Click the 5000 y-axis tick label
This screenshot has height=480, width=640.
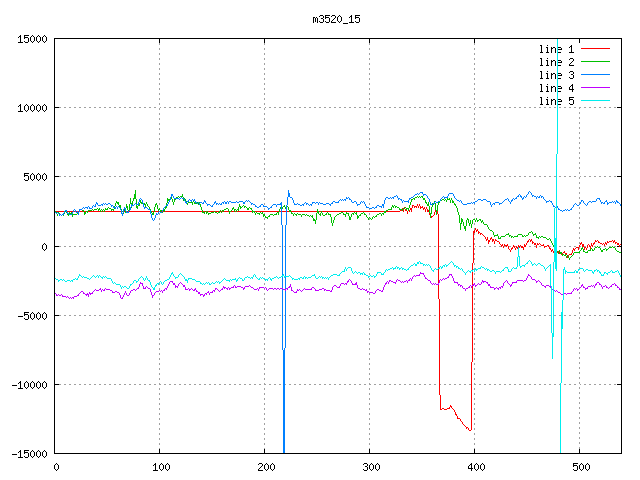(35, 177)
